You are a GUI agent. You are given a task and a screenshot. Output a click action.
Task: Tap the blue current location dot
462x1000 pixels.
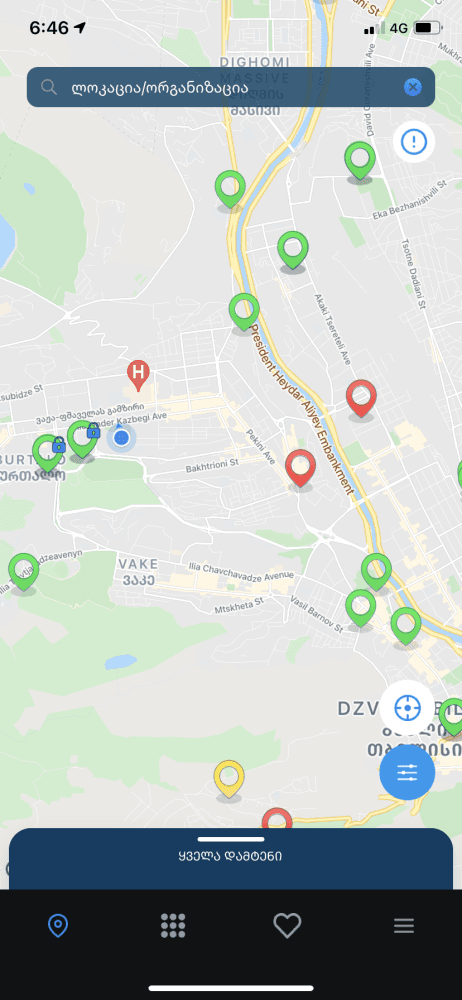click(x=122, y=438)
